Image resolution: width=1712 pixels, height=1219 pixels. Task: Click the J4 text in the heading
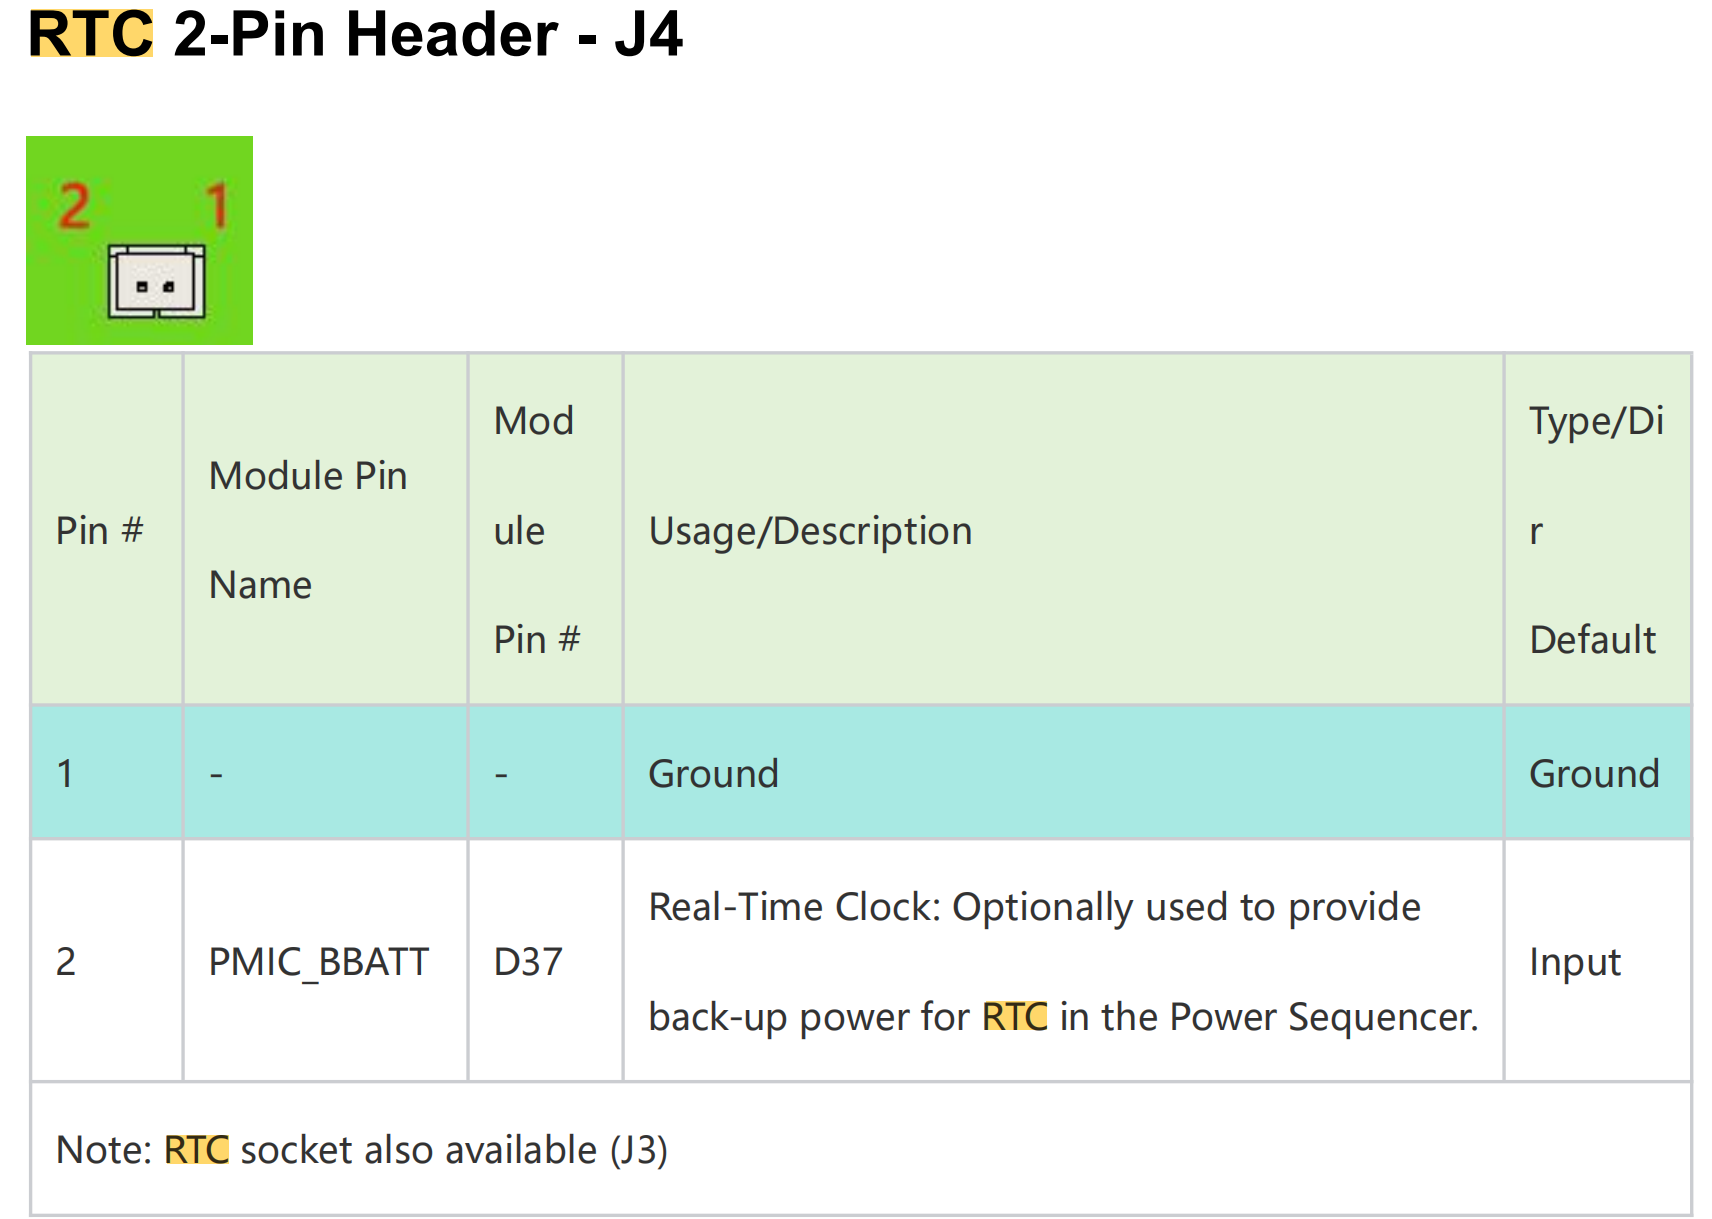pos(648,34)
